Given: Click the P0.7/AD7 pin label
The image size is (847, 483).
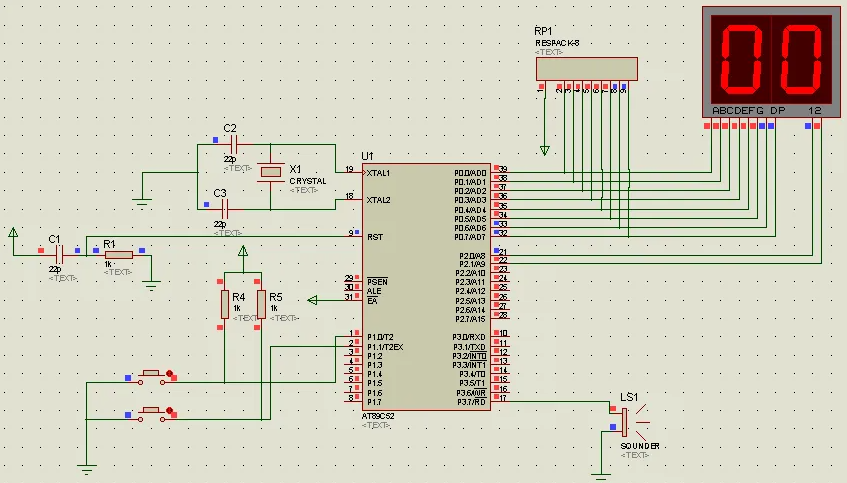Looking at the screenshot, I should point(470,237).
